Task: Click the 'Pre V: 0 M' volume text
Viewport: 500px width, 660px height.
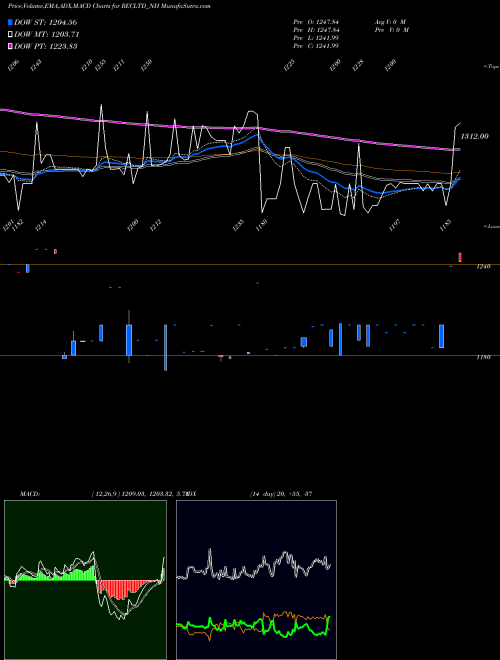Action: [392, 30]
